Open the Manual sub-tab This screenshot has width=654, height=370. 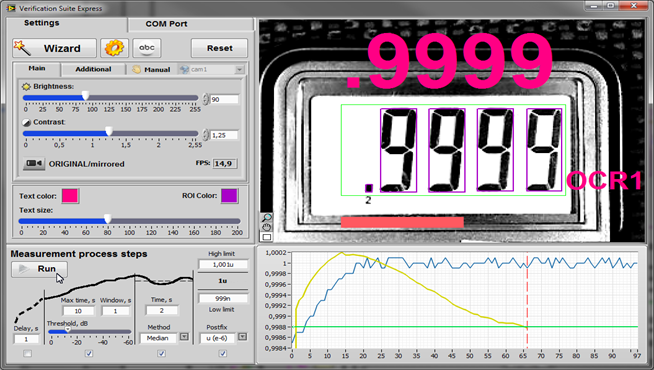tap(151, 70)
